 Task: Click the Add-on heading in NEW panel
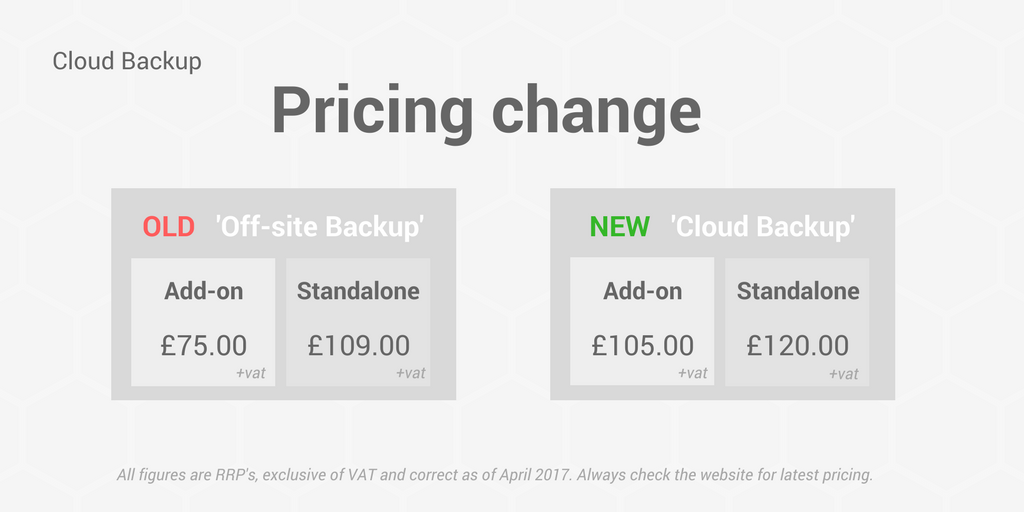[x=643, y=291]
